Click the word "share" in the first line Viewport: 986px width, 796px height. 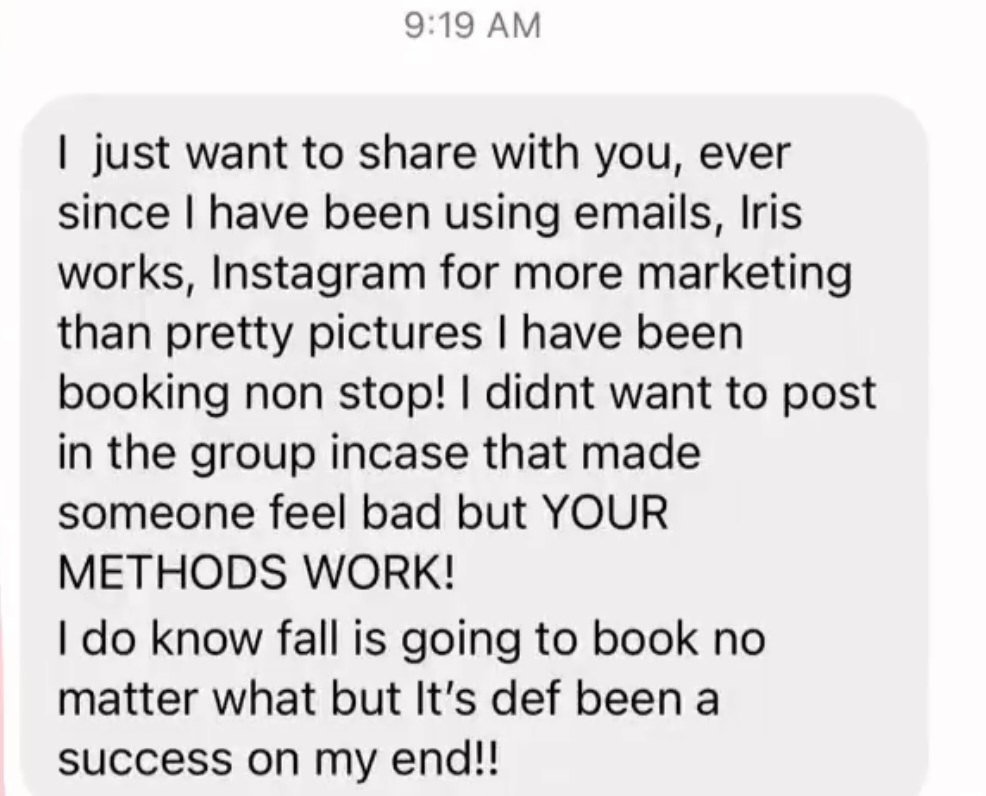click(x=418, y=153)
